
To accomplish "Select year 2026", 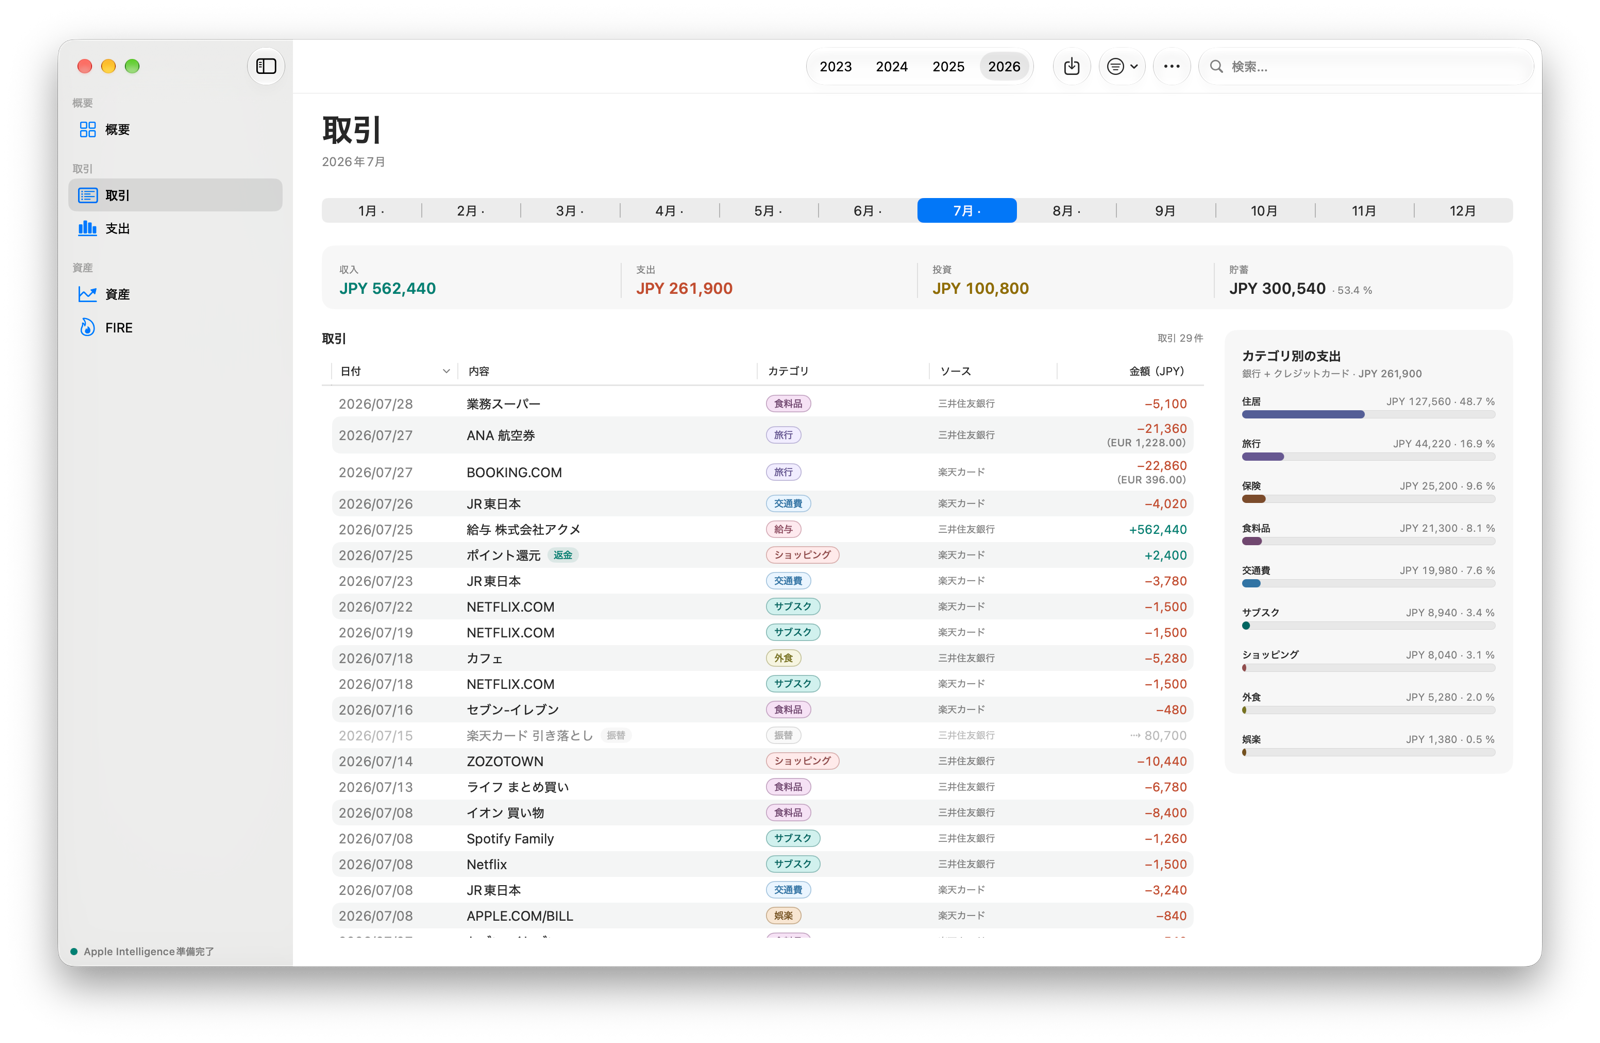I will pyautogui.click(x=1004, y=67).
